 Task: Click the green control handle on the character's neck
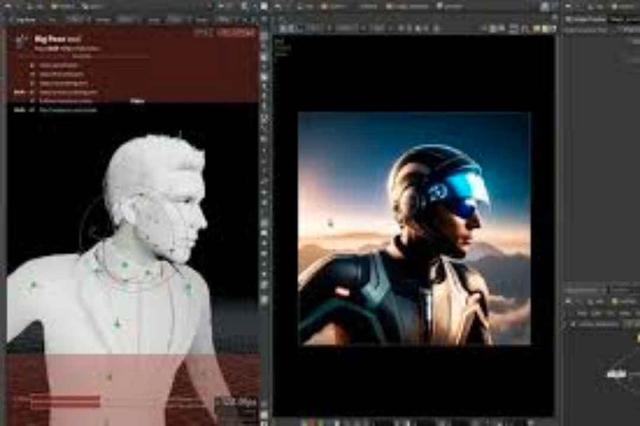[x=124, y=266]
